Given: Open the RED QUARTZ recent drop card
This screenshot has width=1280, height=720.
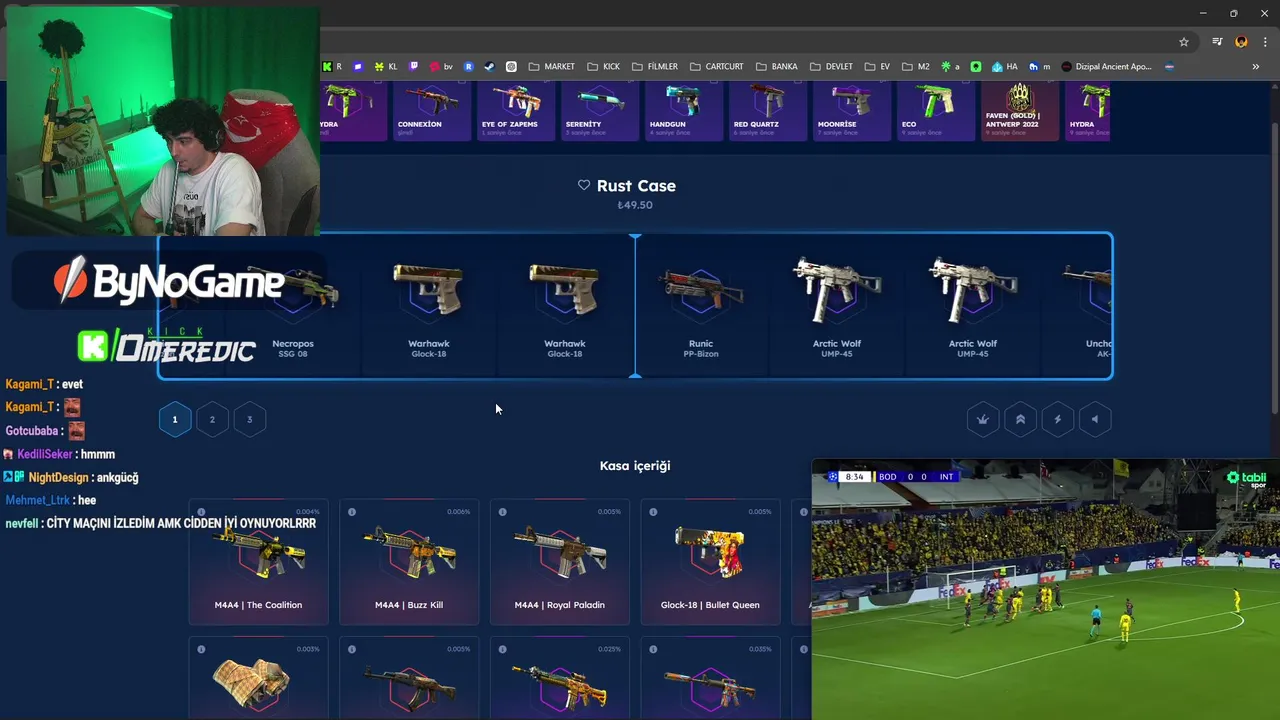Looking at the screenshot, I should [x=768, y=111].
